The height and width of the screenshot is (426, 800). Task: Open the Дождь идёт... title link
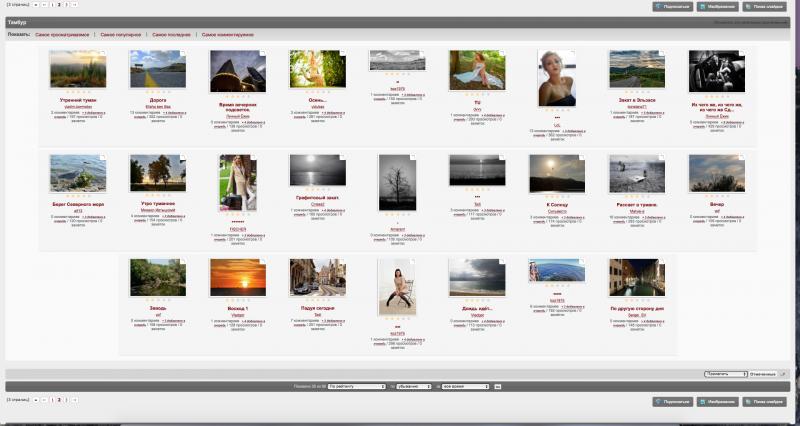click(477, 309)
